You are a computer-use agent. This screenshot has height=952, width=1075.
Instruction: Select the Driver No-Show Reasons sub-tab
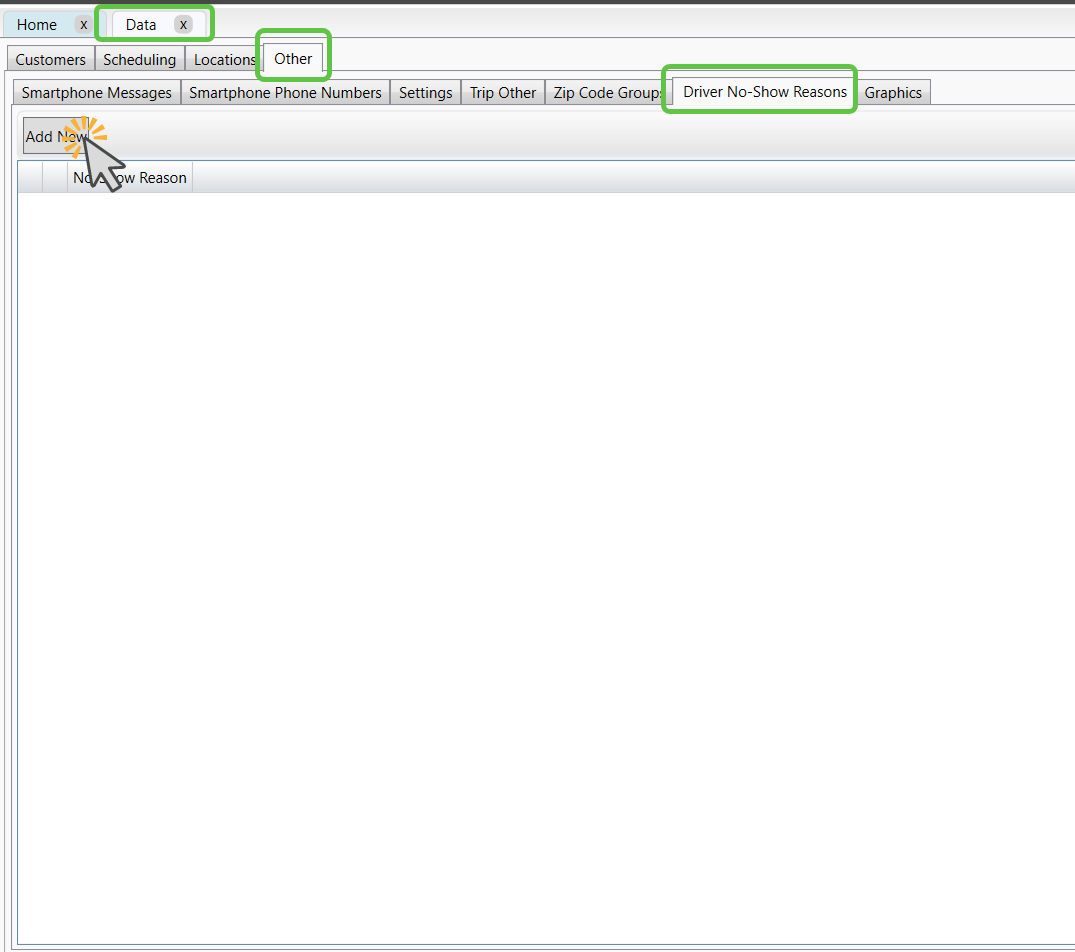click(x=764, y=92)
